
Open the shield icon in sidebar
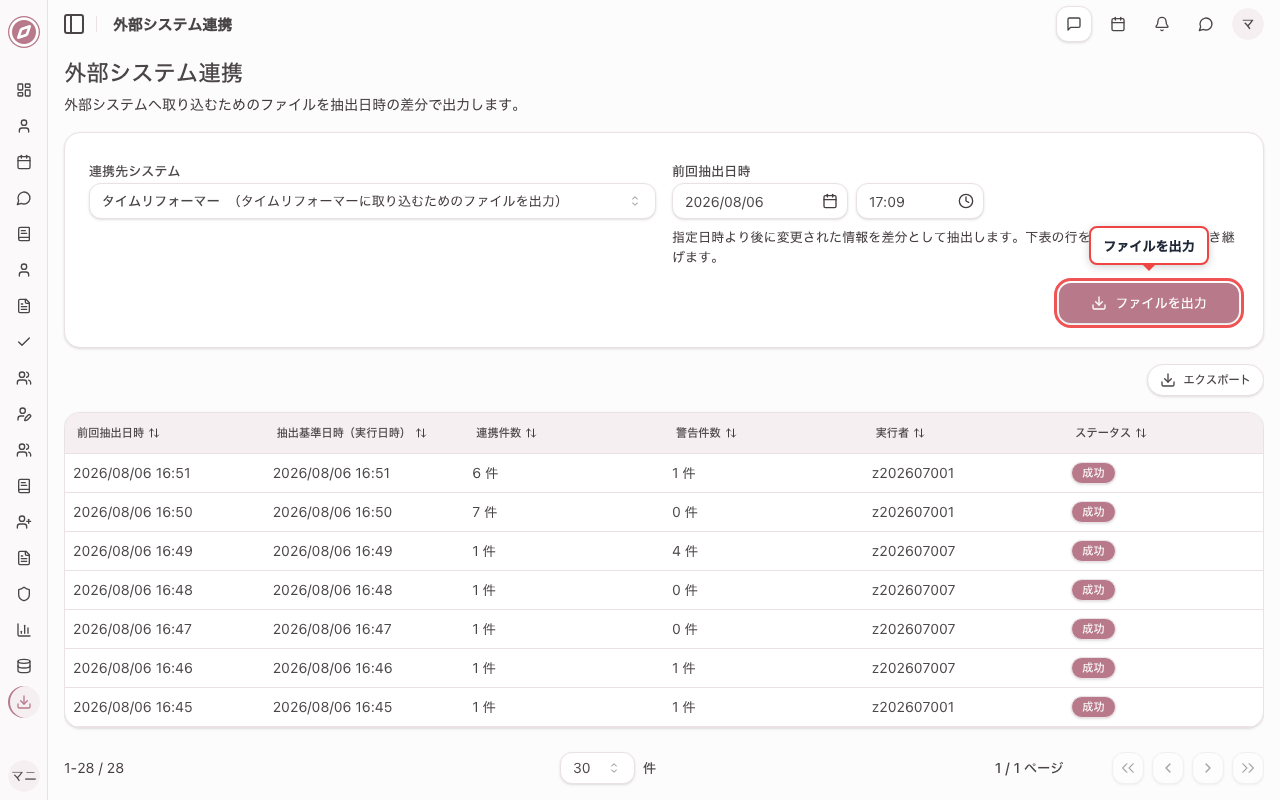(x=24, y=594)
